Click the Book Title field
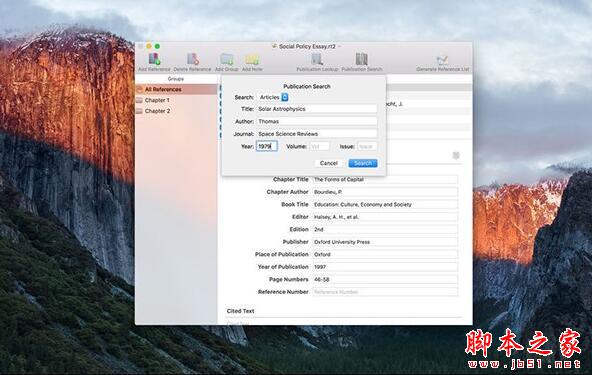This screenshot has height=375, width=592. (x=385, y=204)
